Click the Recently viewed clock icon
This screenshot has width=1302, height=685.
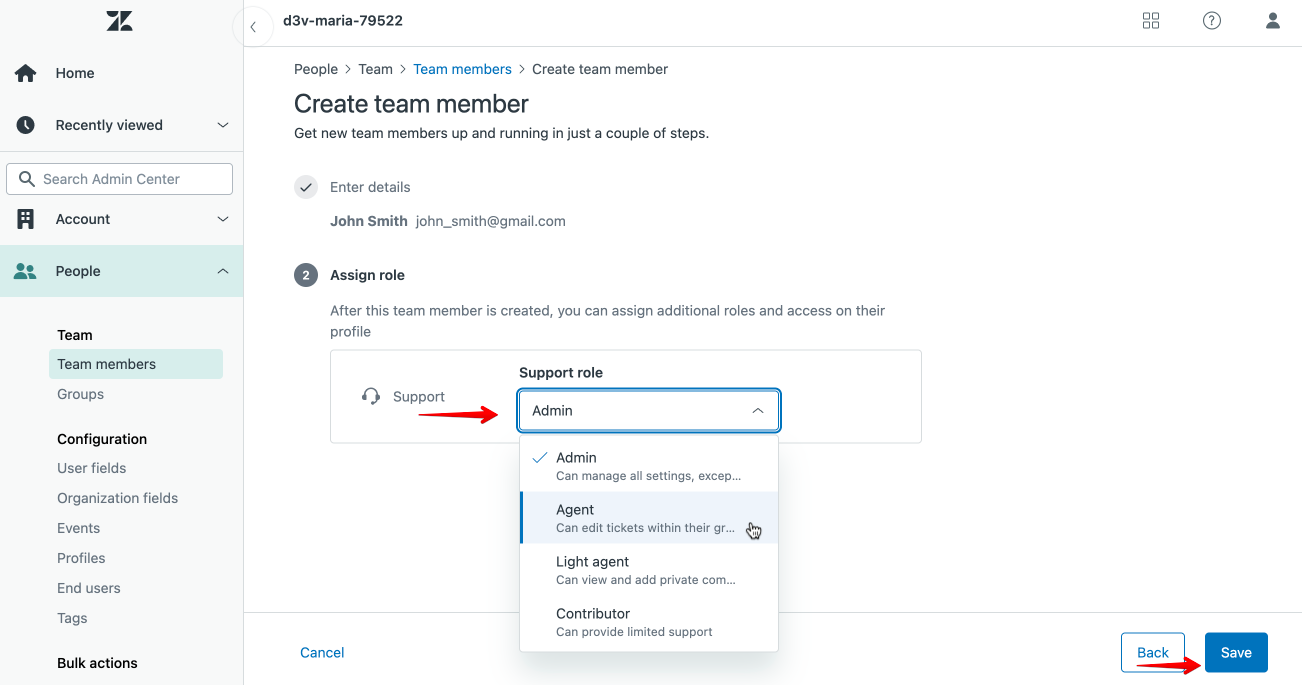click(x=26, y=125)
